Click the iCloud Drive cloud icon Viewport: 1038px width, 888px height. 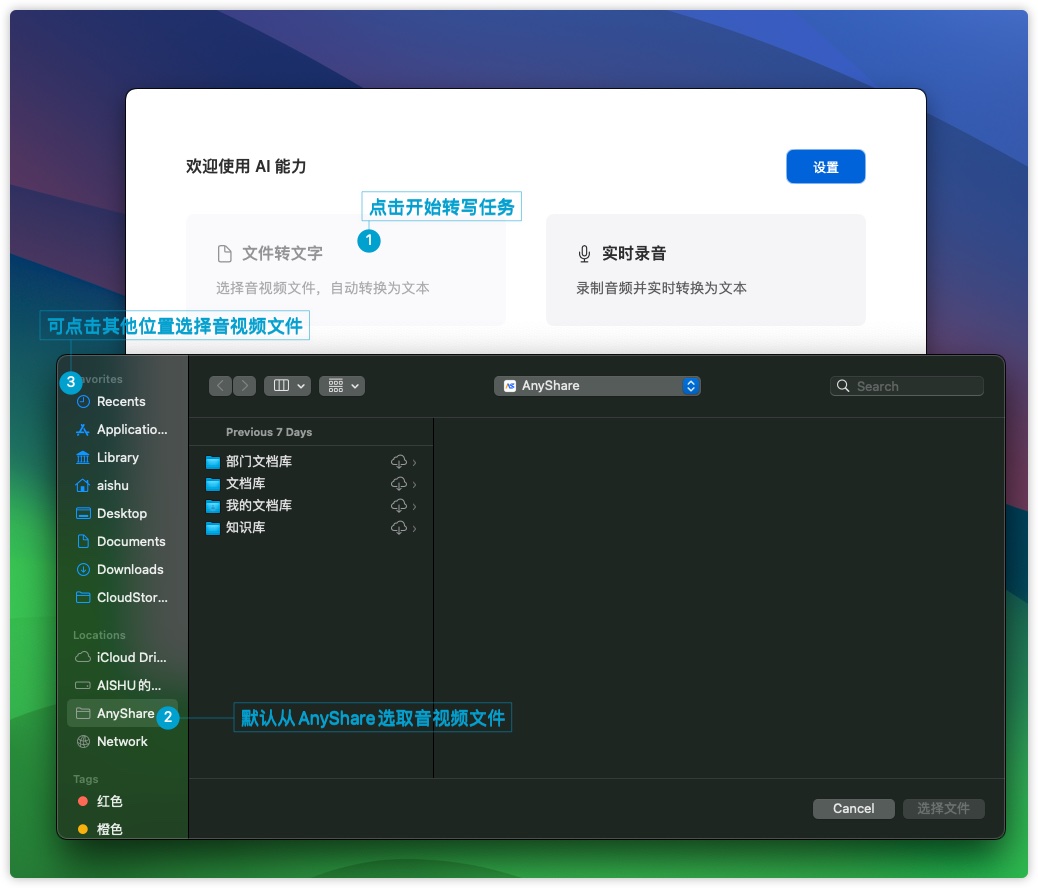[x=83, y=657]
